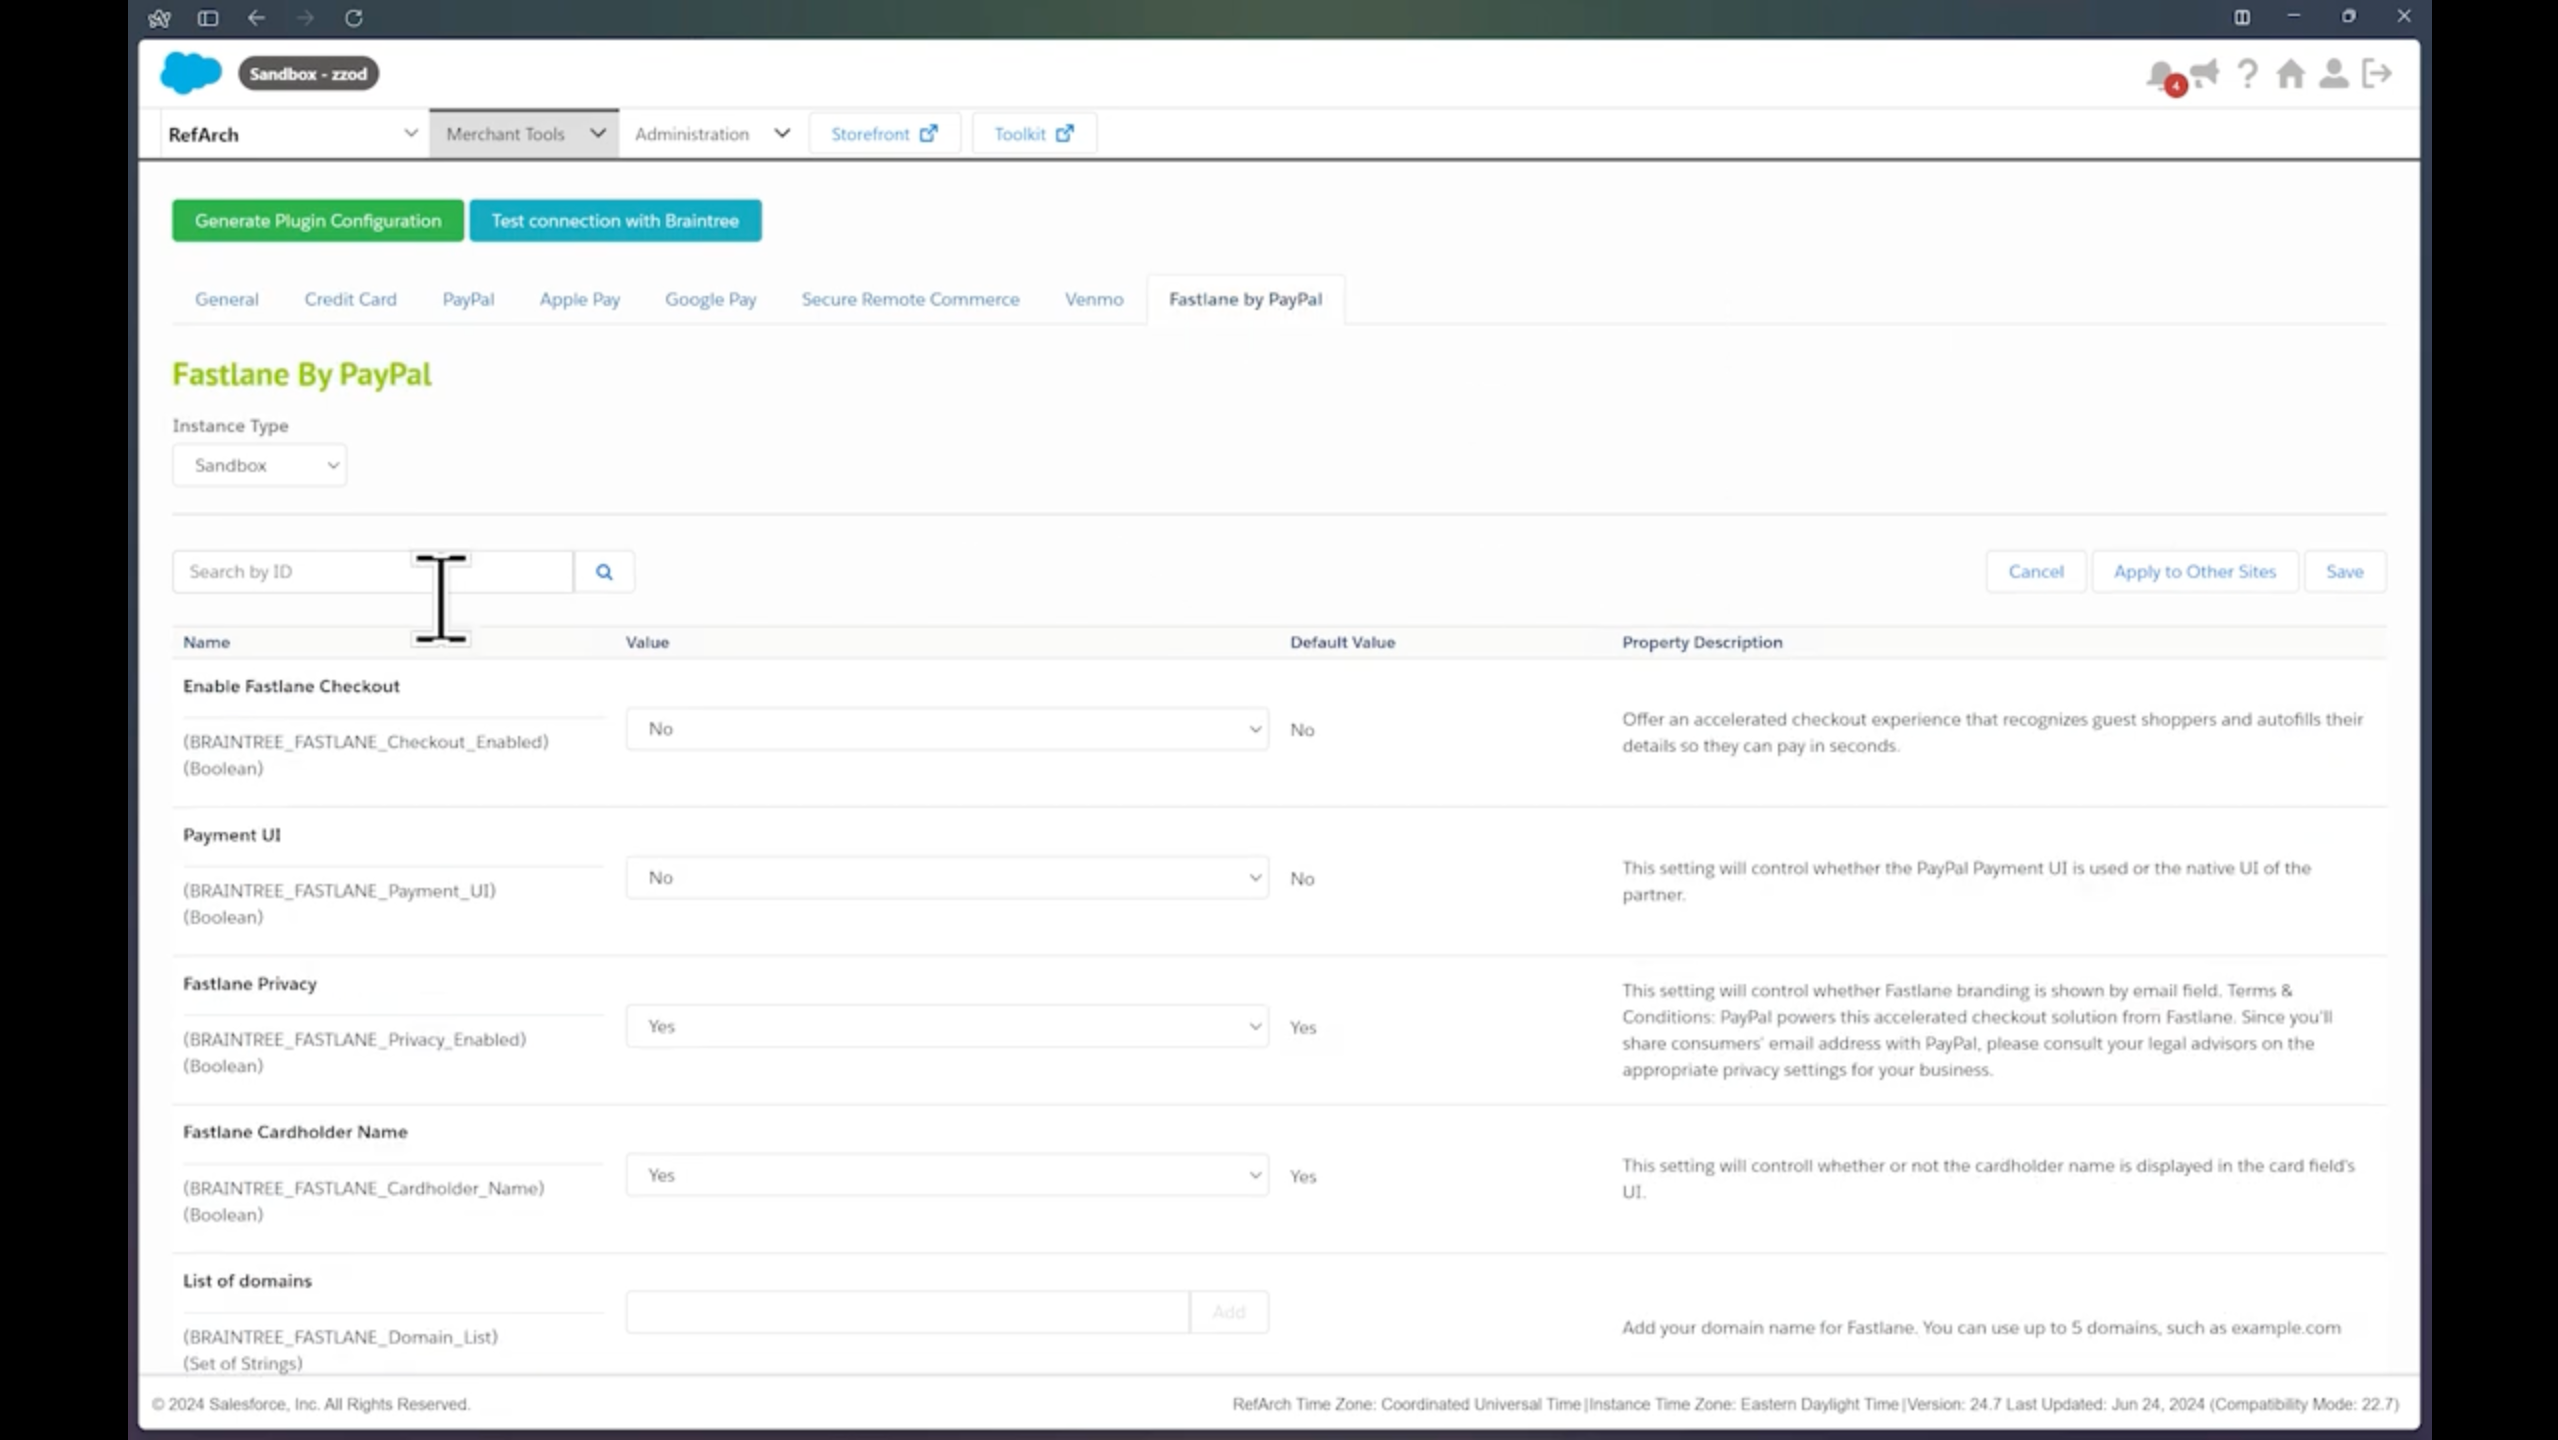Click the Salesforce cloud logo
Viewport: 2558px width, 1440px height.
[x=190, y=73]
